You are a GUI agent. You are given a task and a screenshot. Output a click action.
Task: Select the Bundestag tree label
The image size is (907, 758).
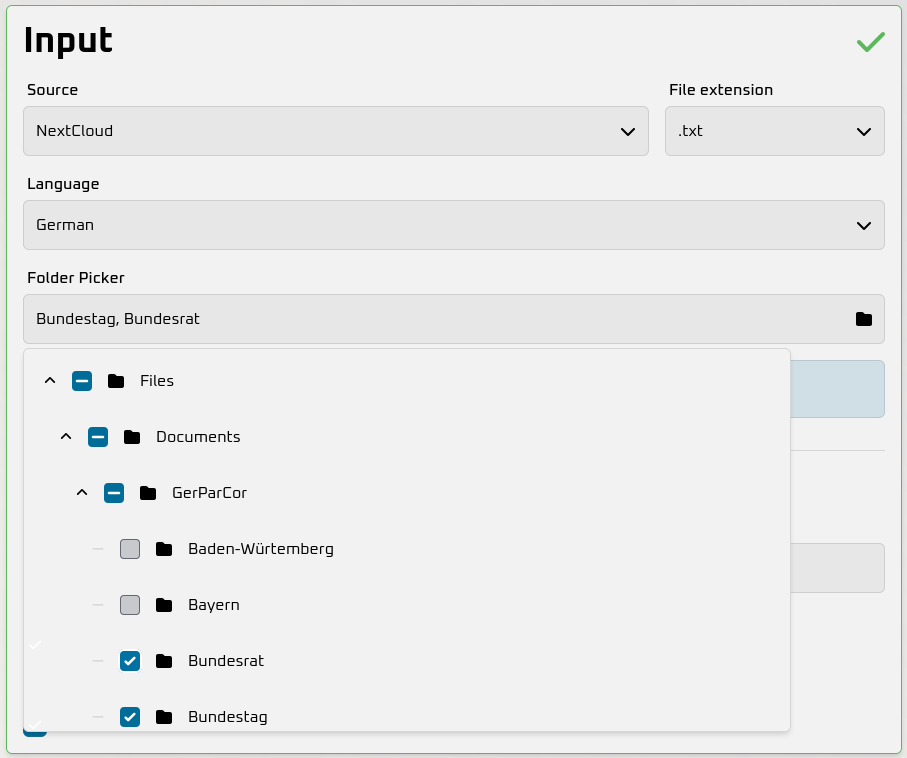click(x=228, y=717)
